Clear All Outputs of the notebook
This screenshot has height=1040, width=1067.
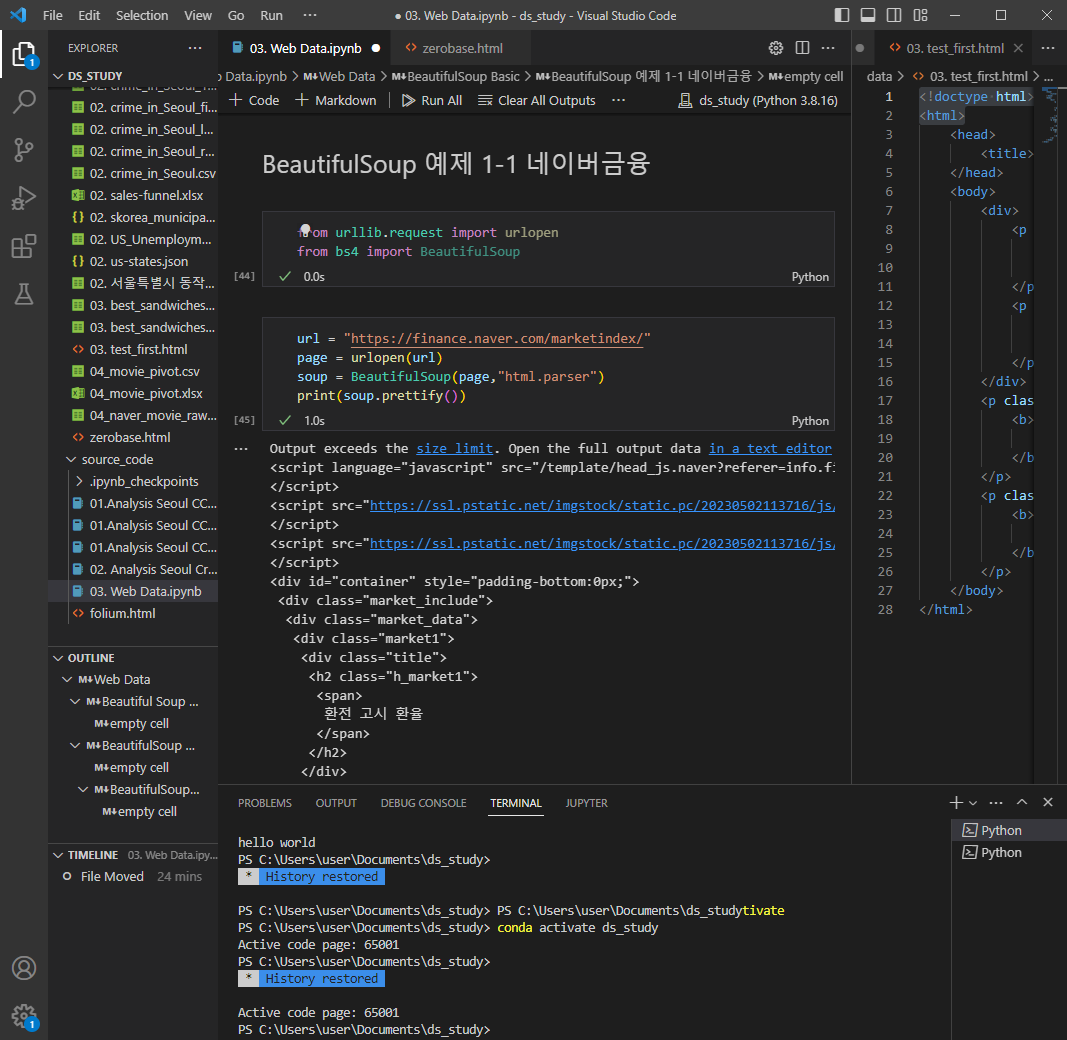tap(536, 100)
